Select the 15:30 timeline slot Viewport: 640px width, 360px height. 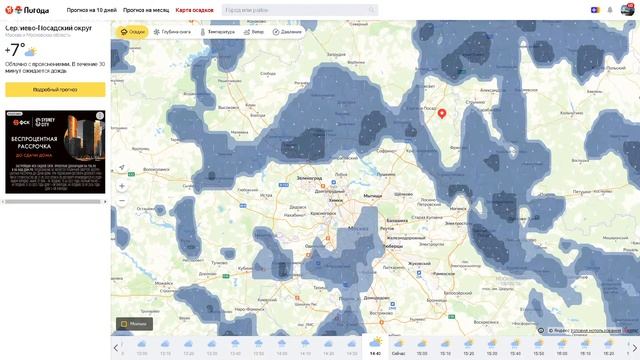[492, 347]
